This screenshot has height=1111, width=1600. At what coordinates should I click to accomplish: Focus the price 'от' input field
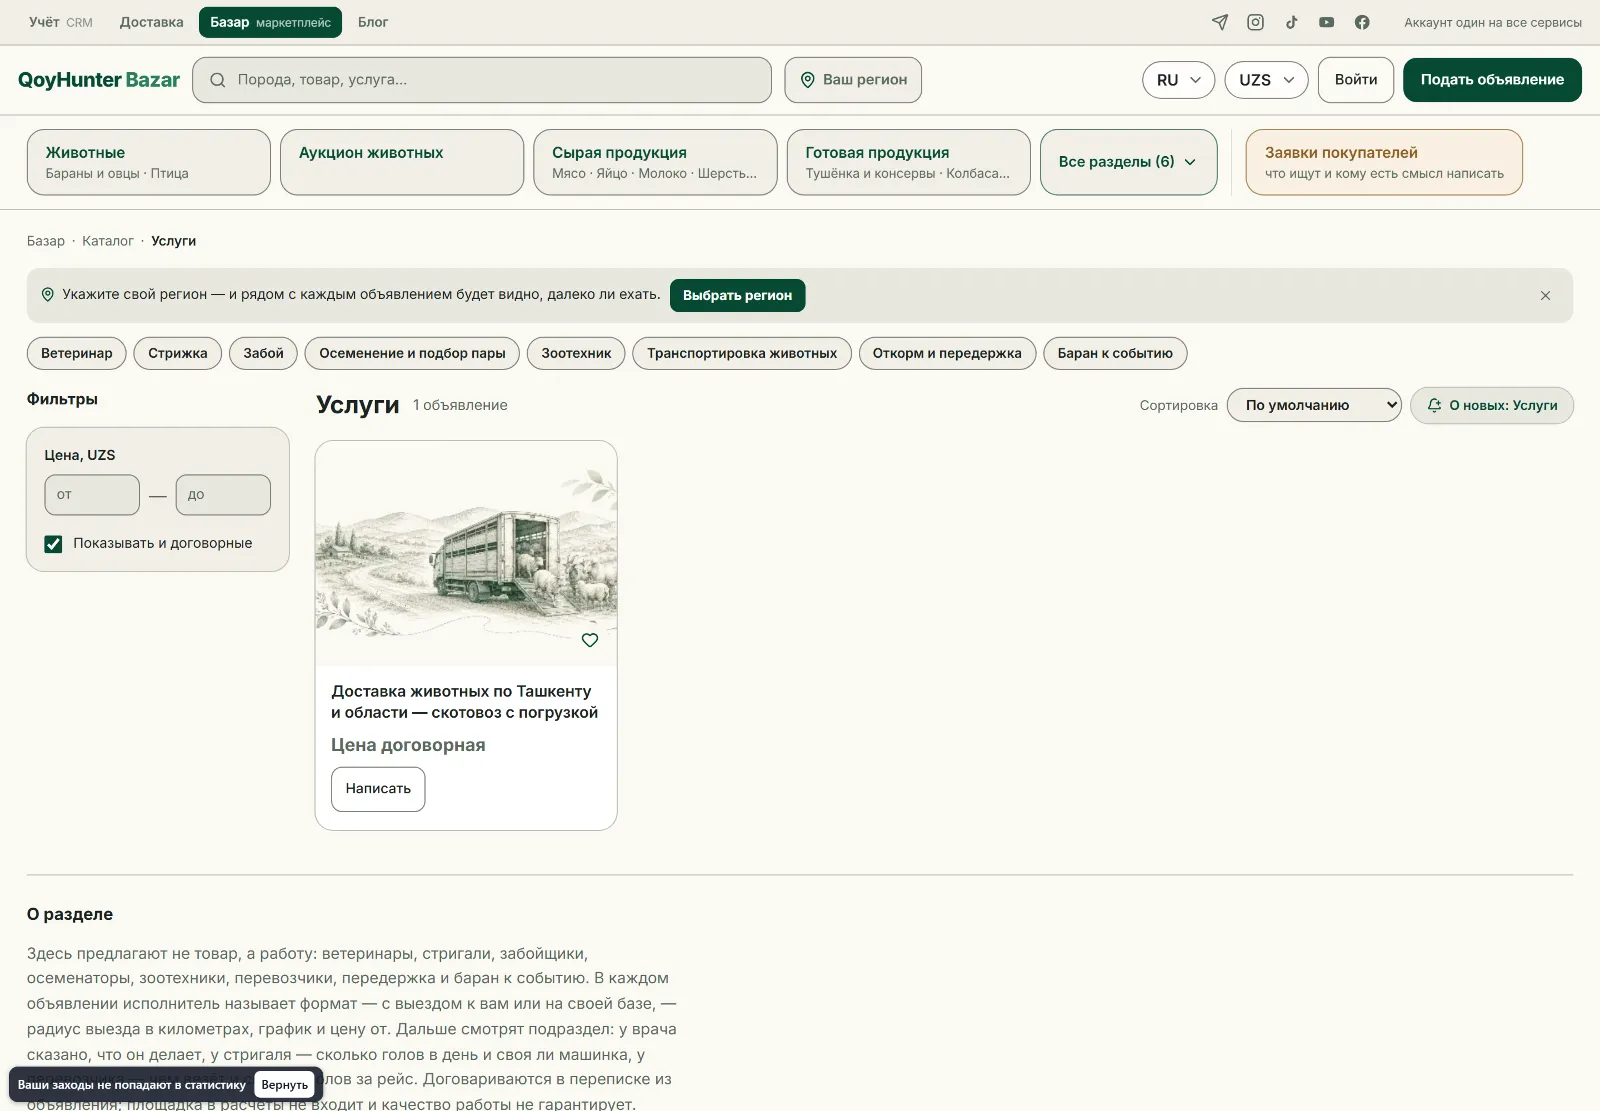click(92, 495)
